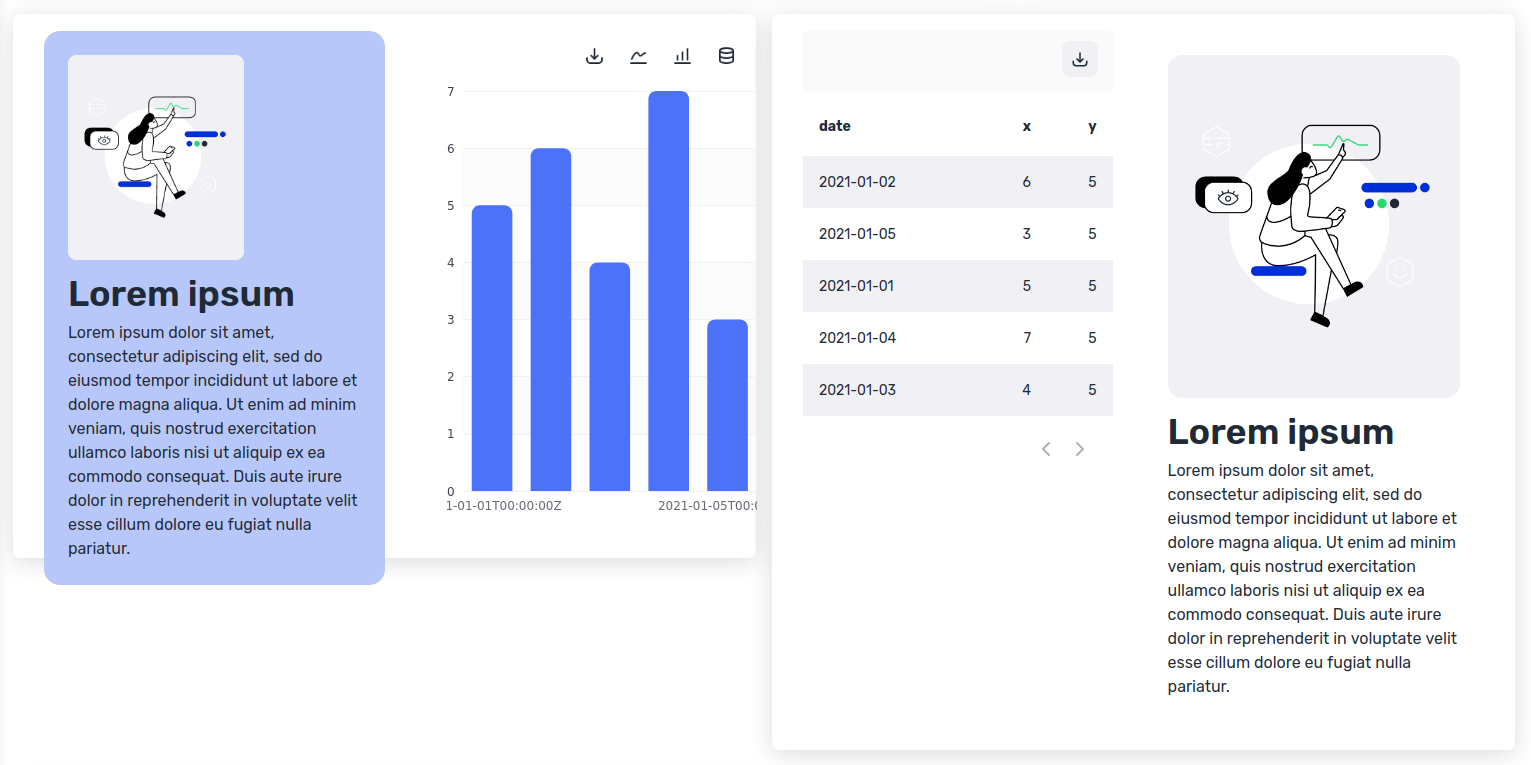Click the first bar with value 5
This screenshot has height=765, width=1531.
click(492, 348)
